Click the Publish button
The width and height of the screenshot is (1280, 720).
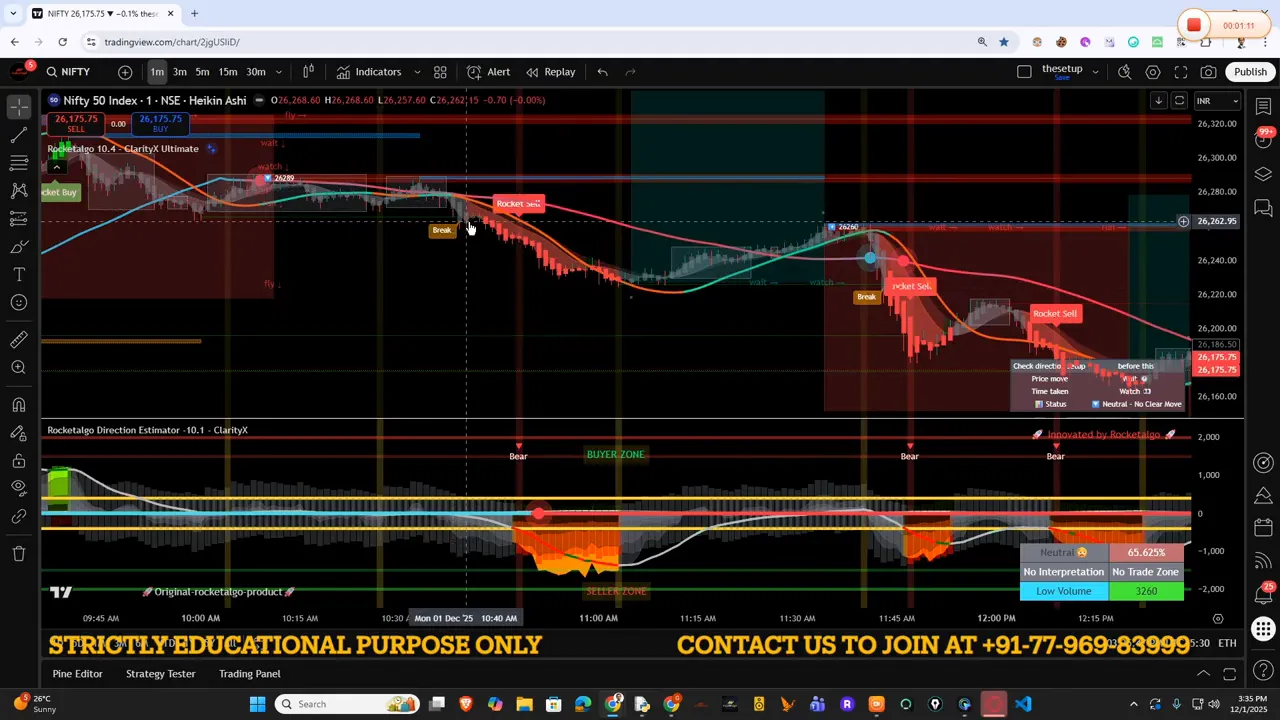(1251, 71)
